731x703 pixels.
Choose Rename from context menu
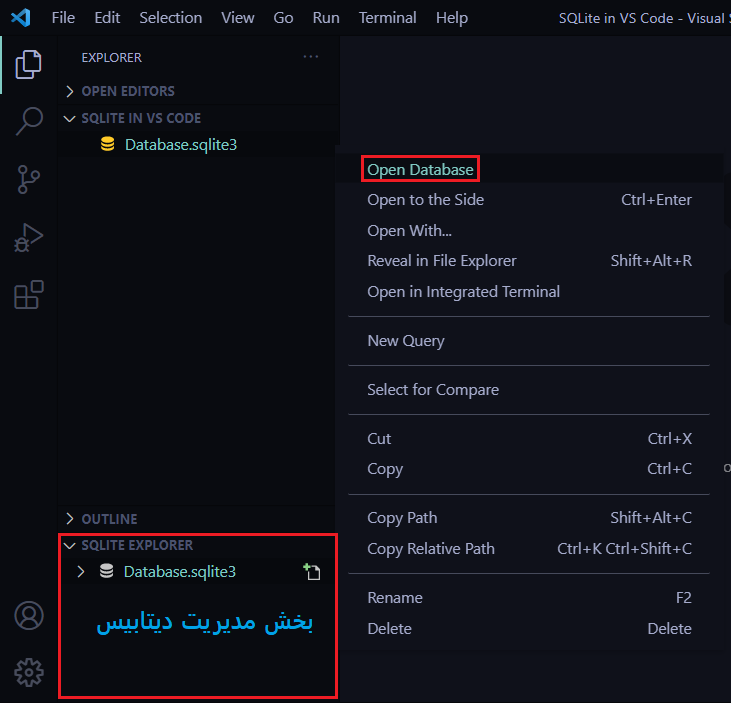(x=529, y=598)
